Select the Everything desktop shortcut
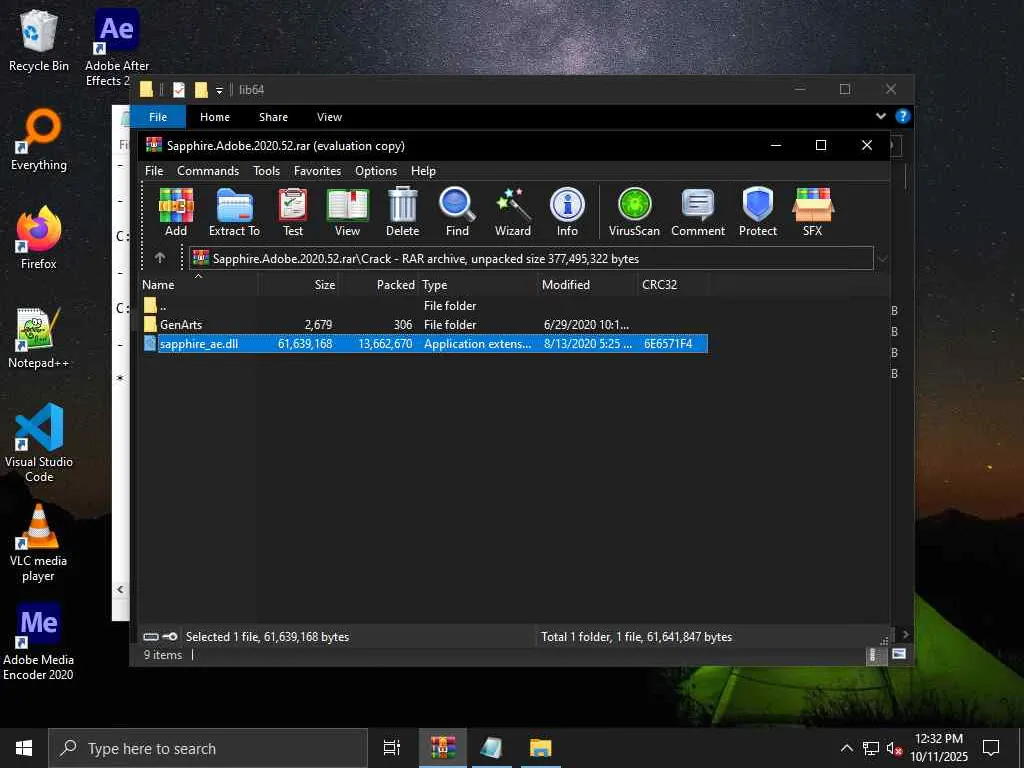1024x768 pixels. [x=39, y=140]
